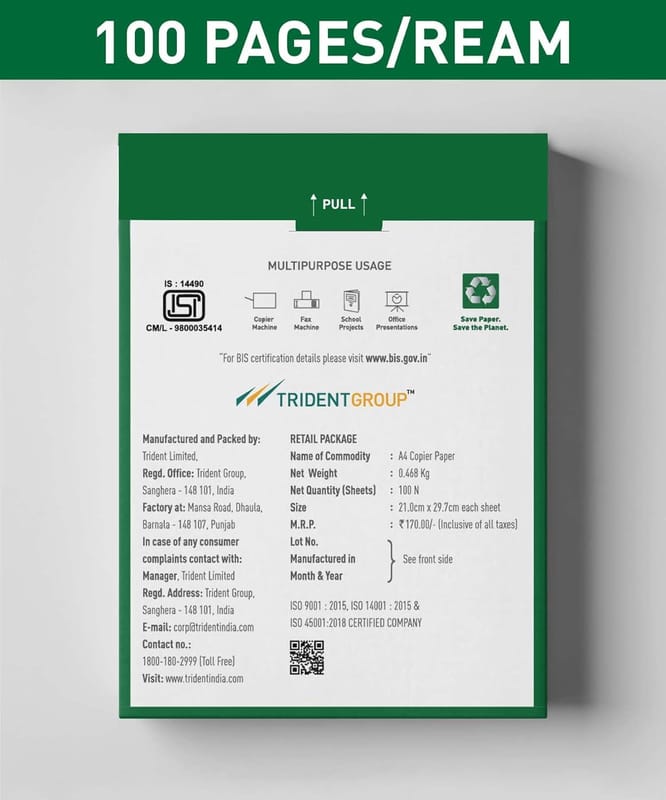The image size is (666, 800).
Task: Click the 'See front side' text
Action: (x=428, y=559)
